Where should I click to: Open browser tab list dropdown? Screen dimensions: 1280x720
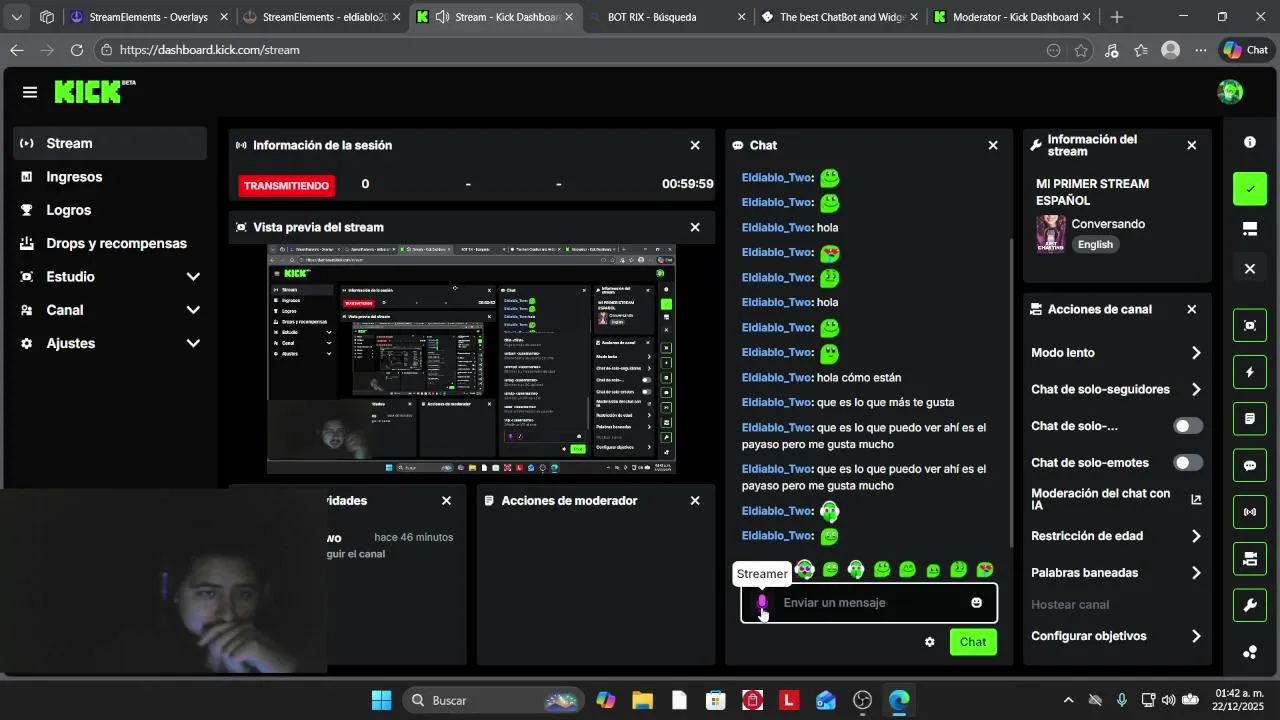[15, 17]
